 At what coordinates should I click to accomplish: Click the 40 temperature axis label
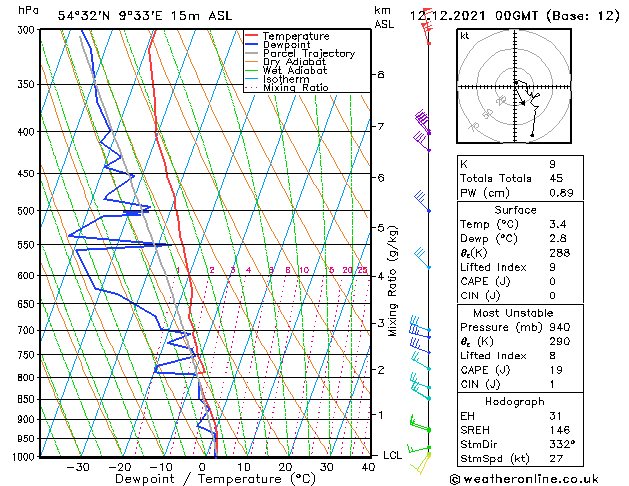pos(368,467)
